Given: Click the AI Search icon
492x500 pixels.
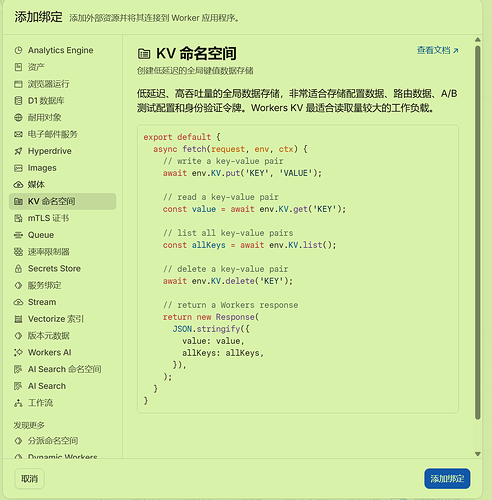Looking at the screenshot, I should pos(18,386).
